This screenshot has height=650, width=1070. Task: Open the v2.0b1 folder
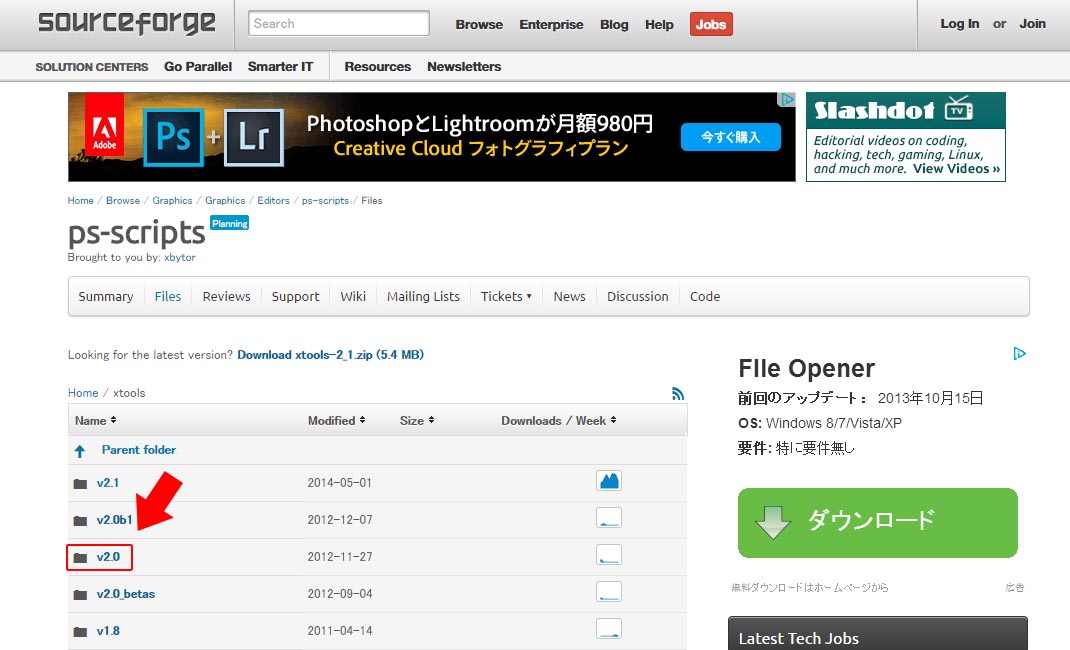pos(114,520)
